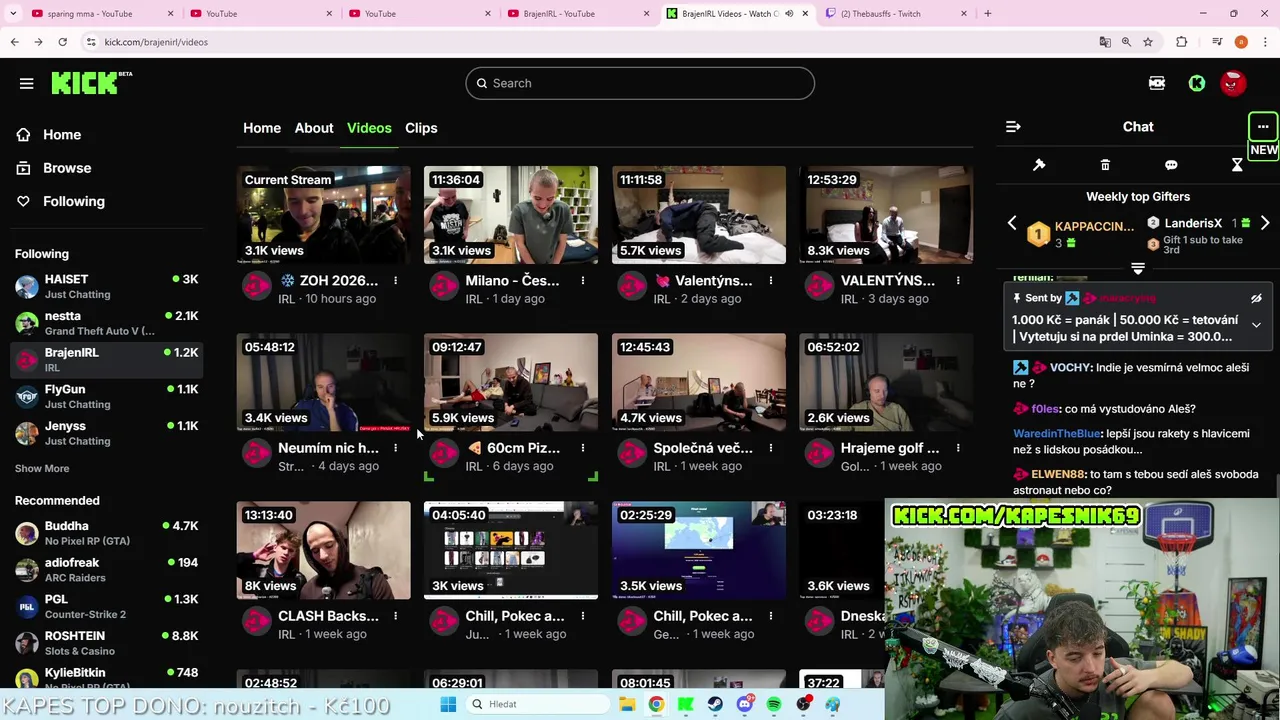Switch to the Home channel tab
The height and width of the screenshot is (720, 1280).
tap(262, 128)
